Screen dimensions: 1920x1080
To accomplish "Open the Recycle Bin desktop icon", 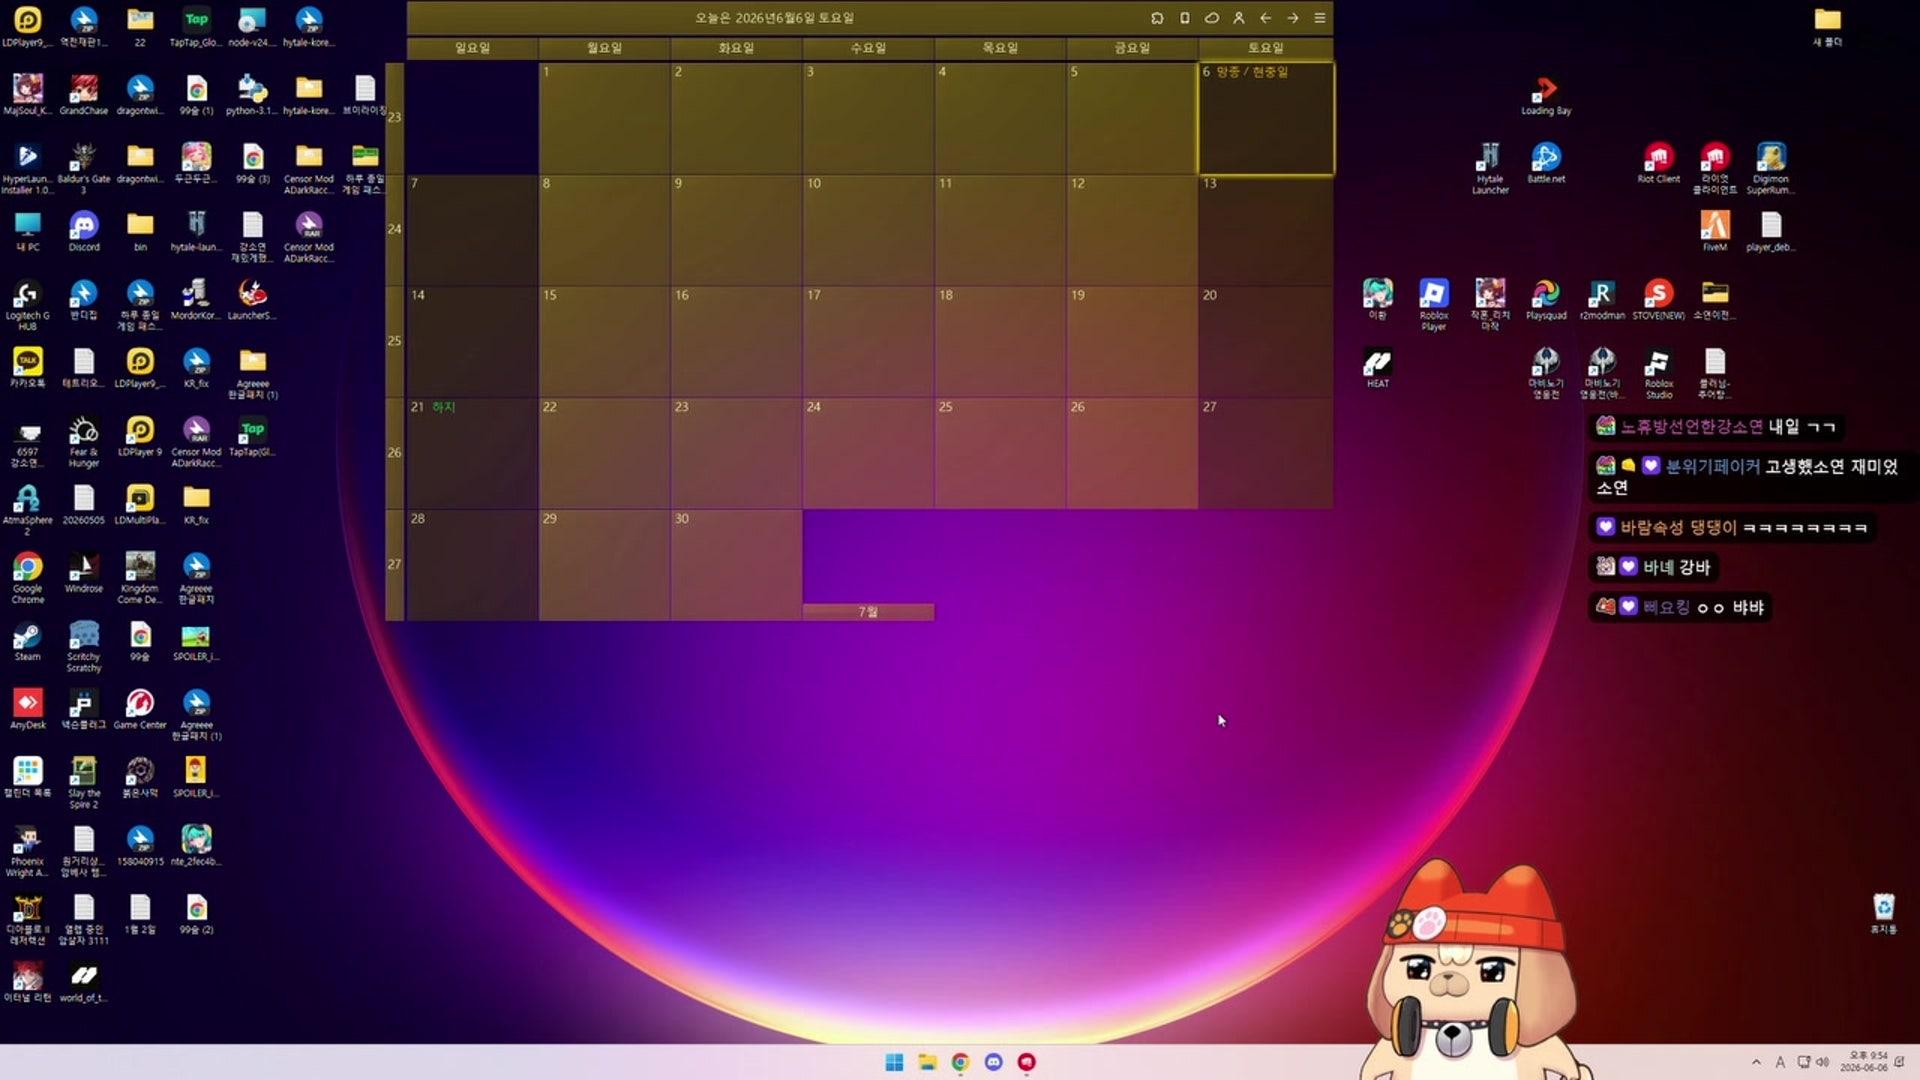I will tap(1884, 913).
